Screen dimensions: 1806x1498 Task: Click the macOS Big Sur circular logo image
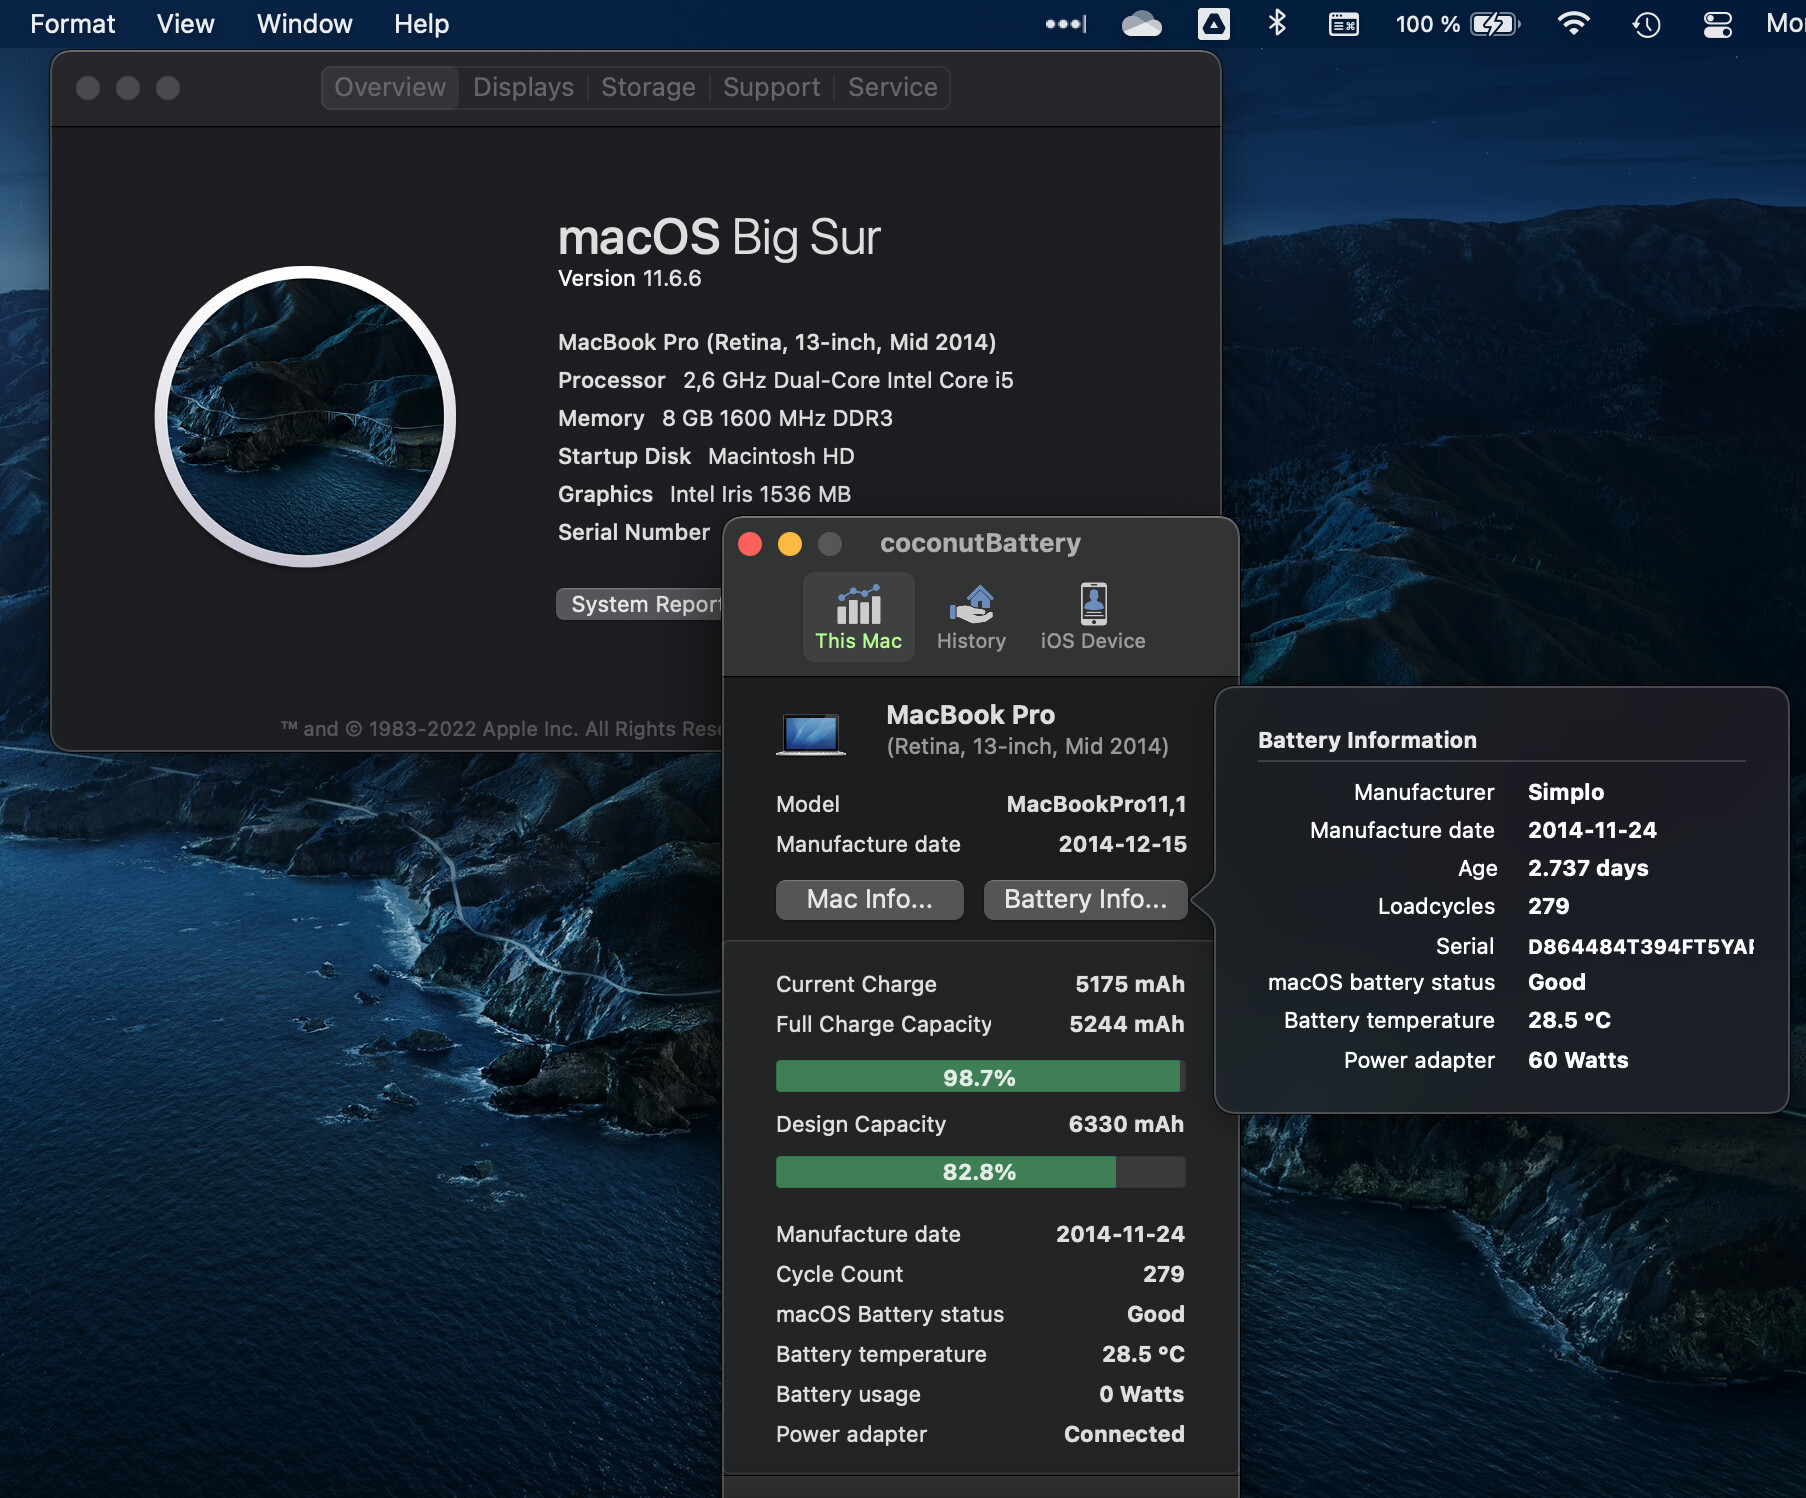tap(306, 416)
